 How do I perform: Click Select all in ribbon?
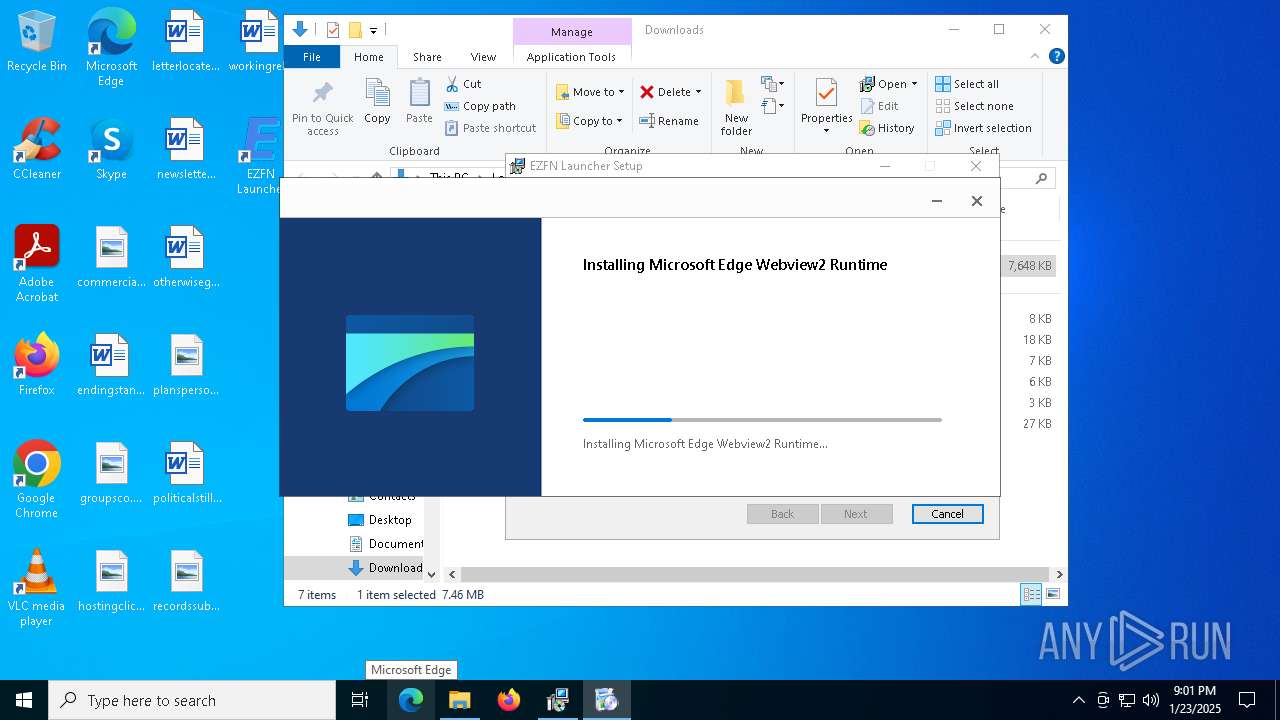967,84
